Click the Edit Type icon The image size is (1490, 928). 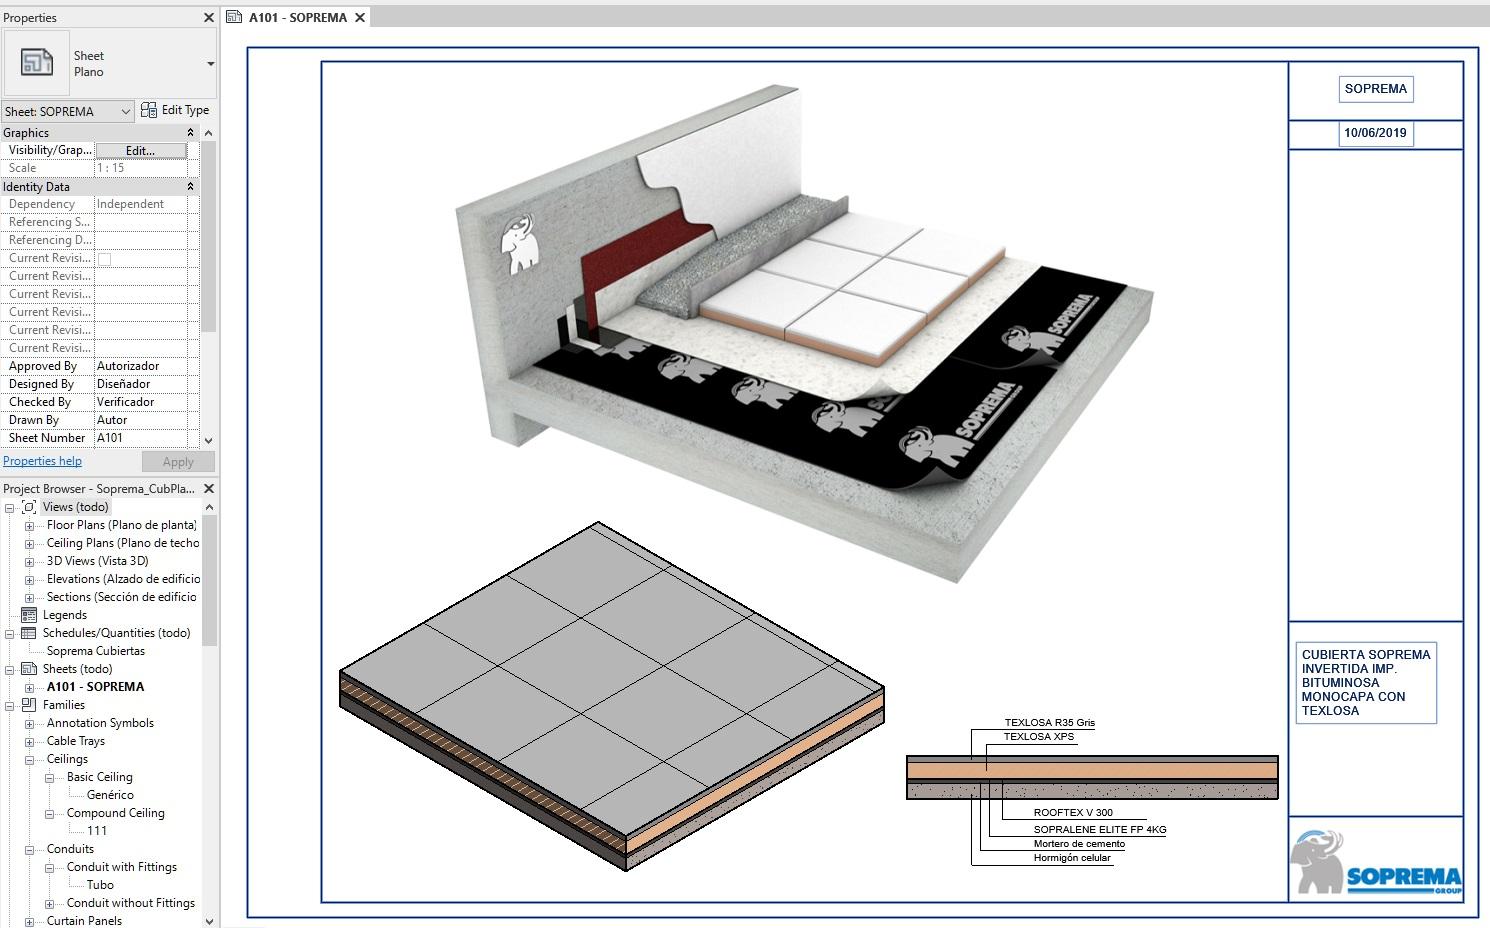click(x=148, y=110)
